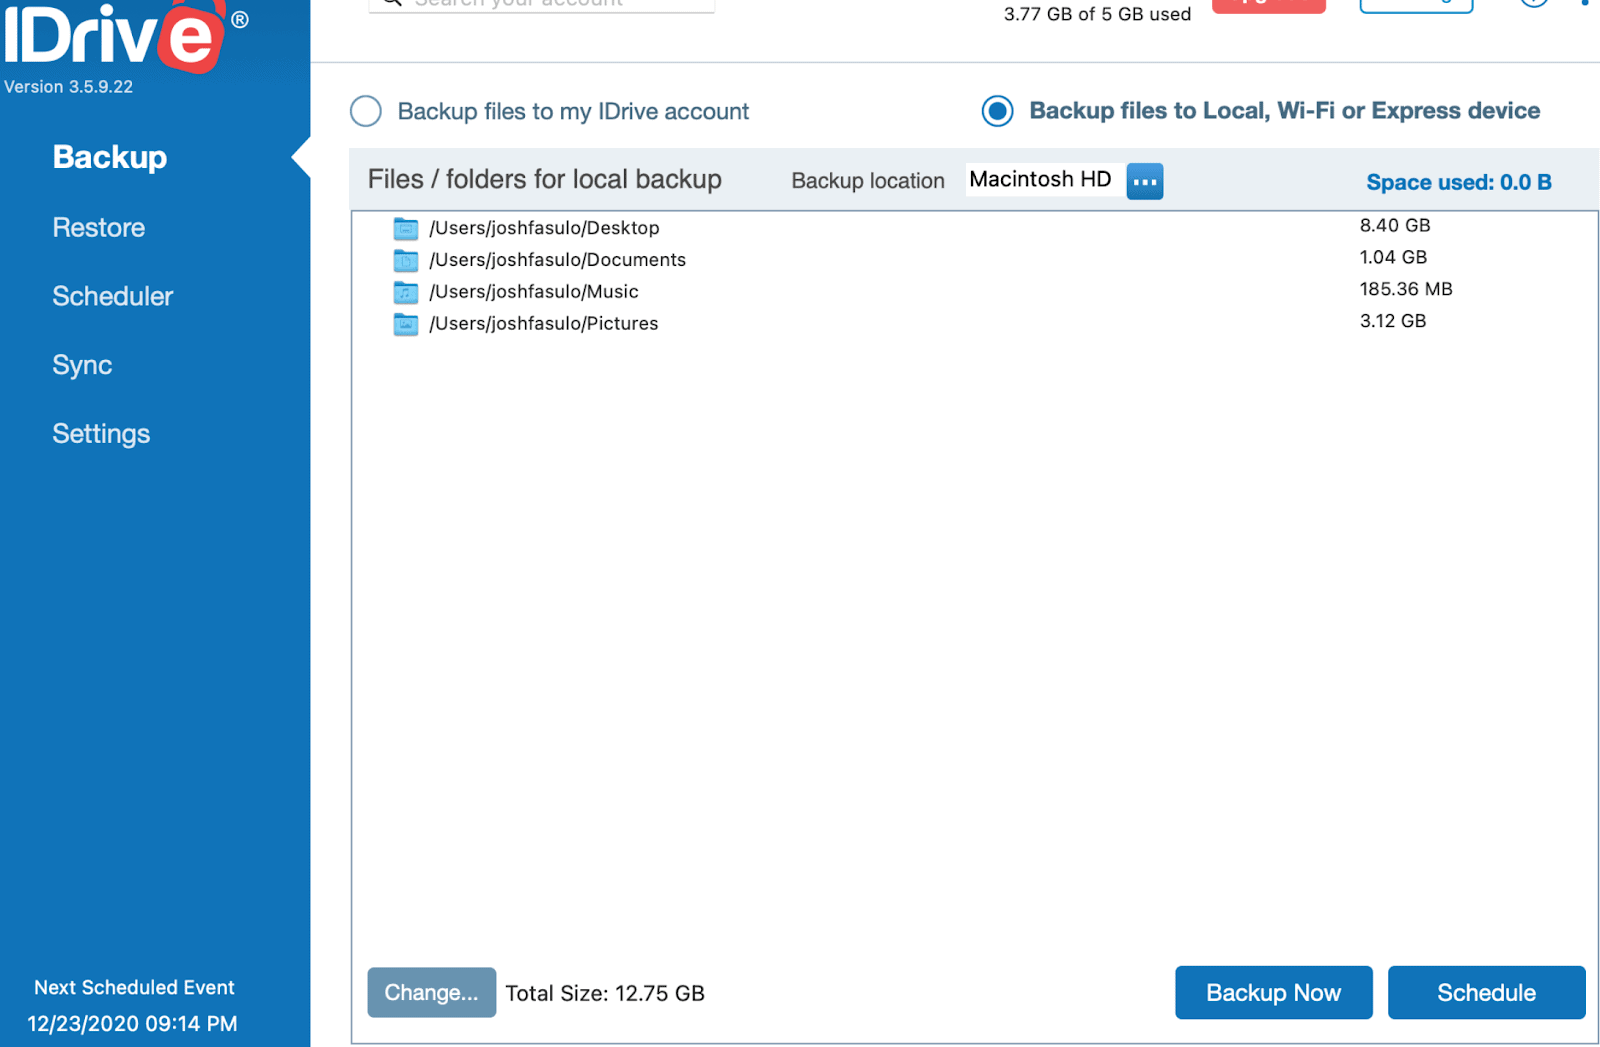Image resolution: width=1600 pixels, height=1047 pixels.
Task: Click Version 3.5.9.22 text
Action: 68,87
